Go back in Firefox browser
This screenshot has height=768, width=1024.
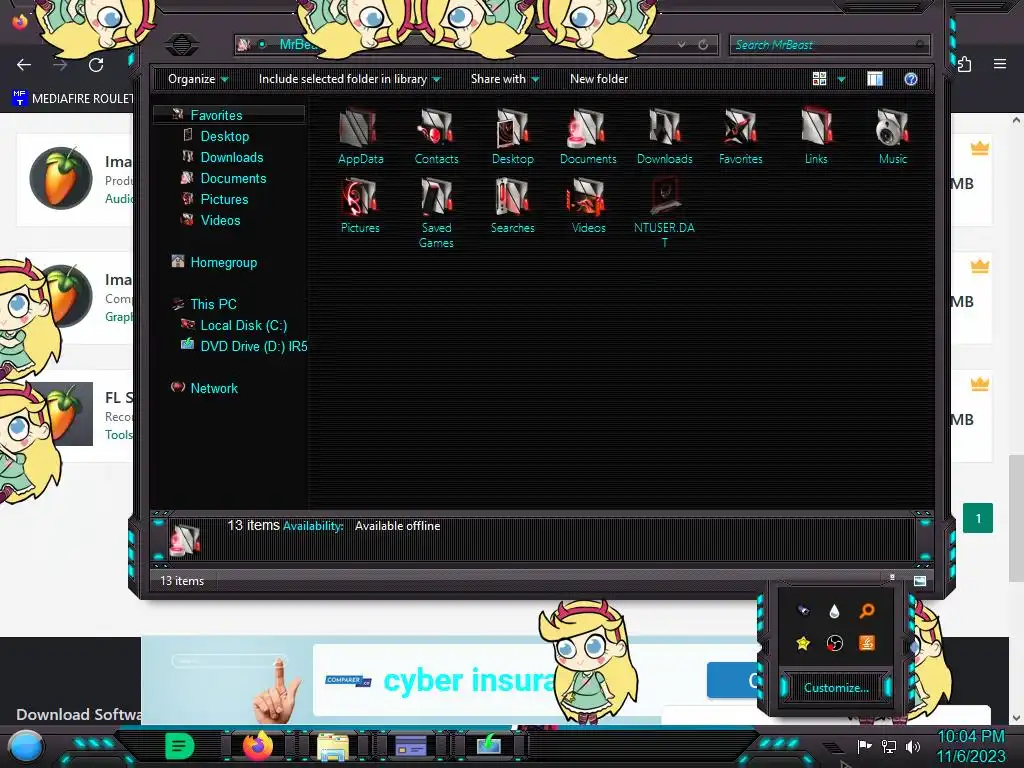tap(24, 65)
